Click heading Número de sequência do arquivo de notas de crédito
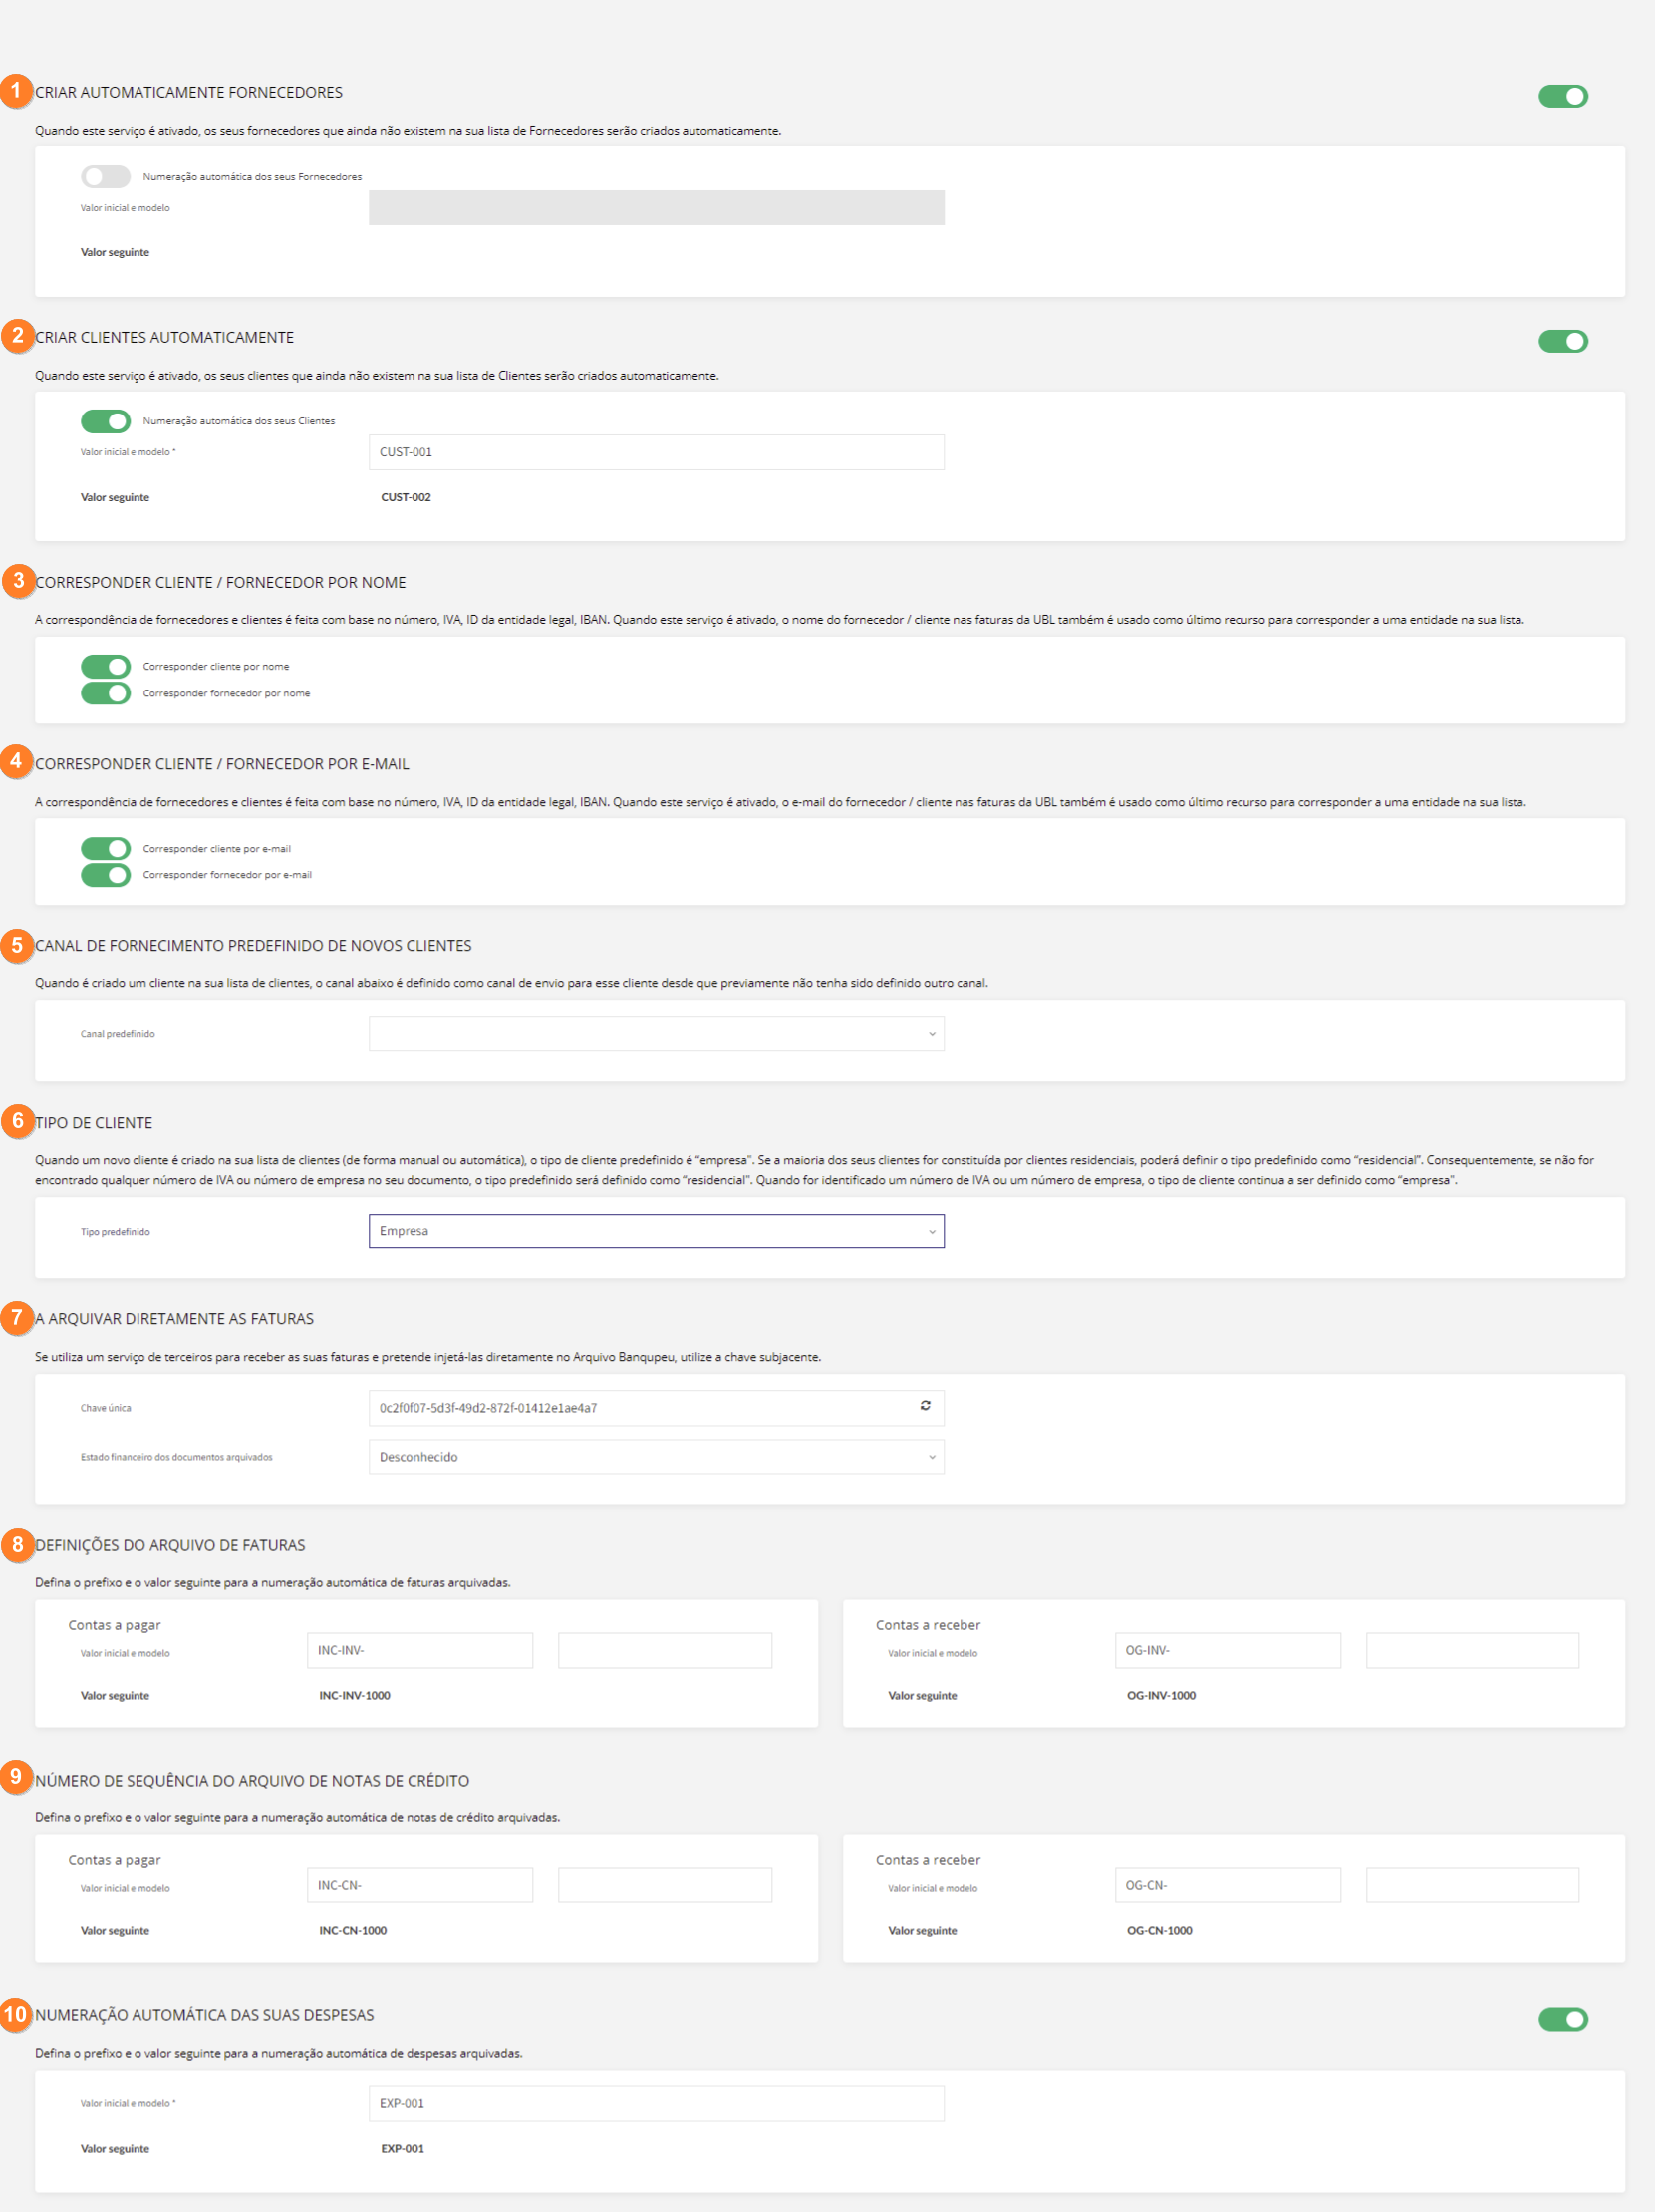 click(x=252, y=1780)
